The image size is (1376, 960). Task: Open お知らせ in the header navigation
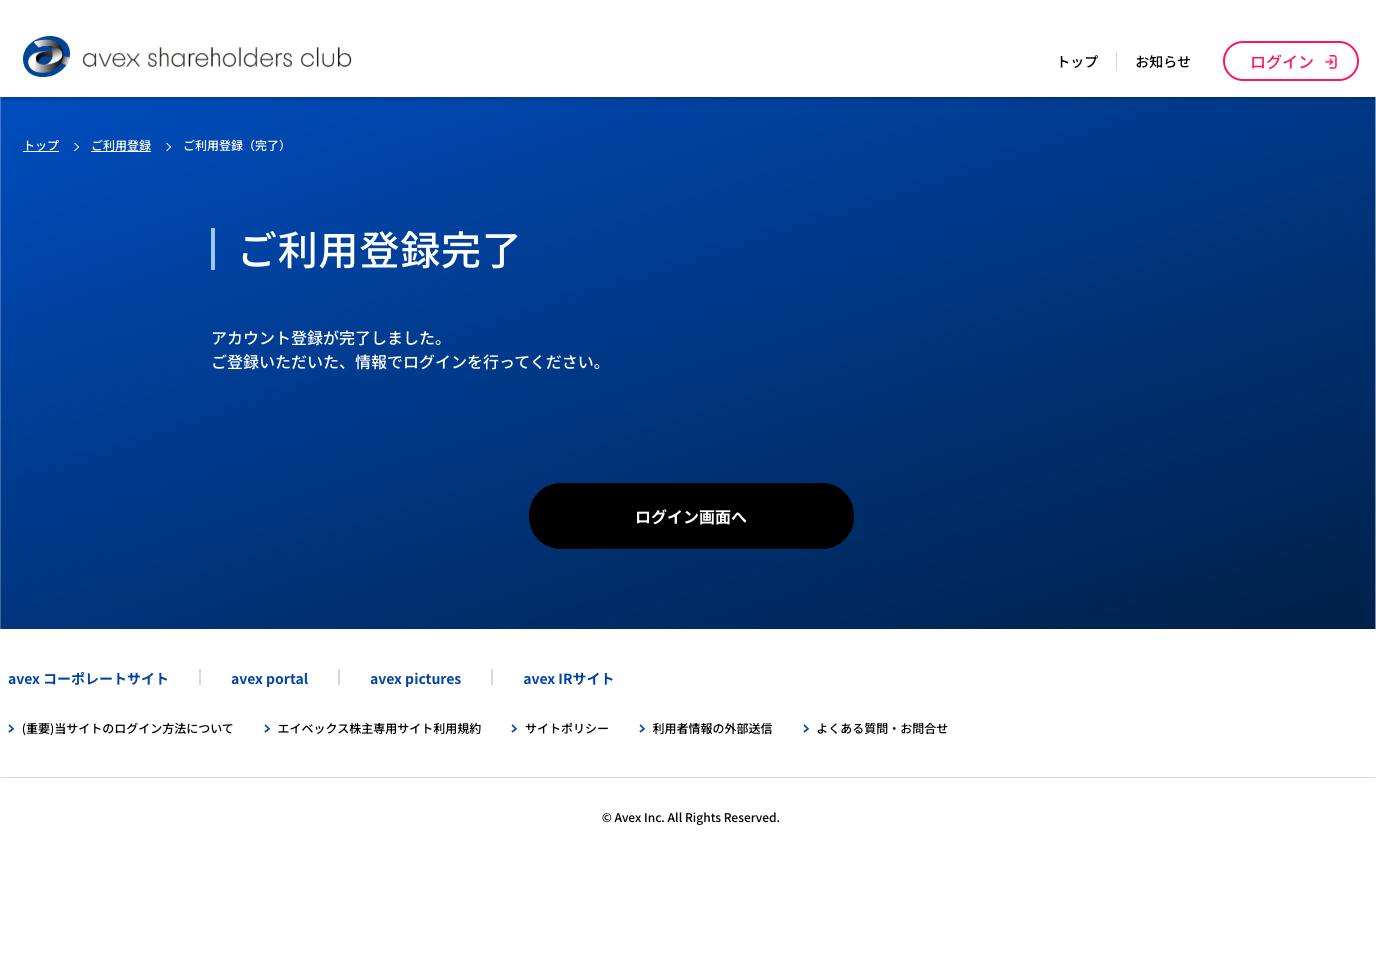tap(1162, 62)
